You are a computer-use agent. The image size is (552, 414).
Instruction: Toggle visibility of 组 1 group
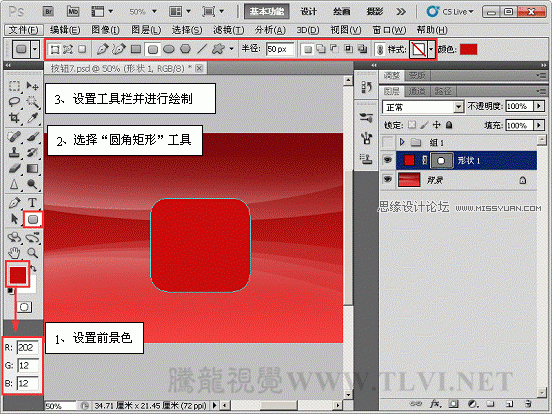(388, 142)
